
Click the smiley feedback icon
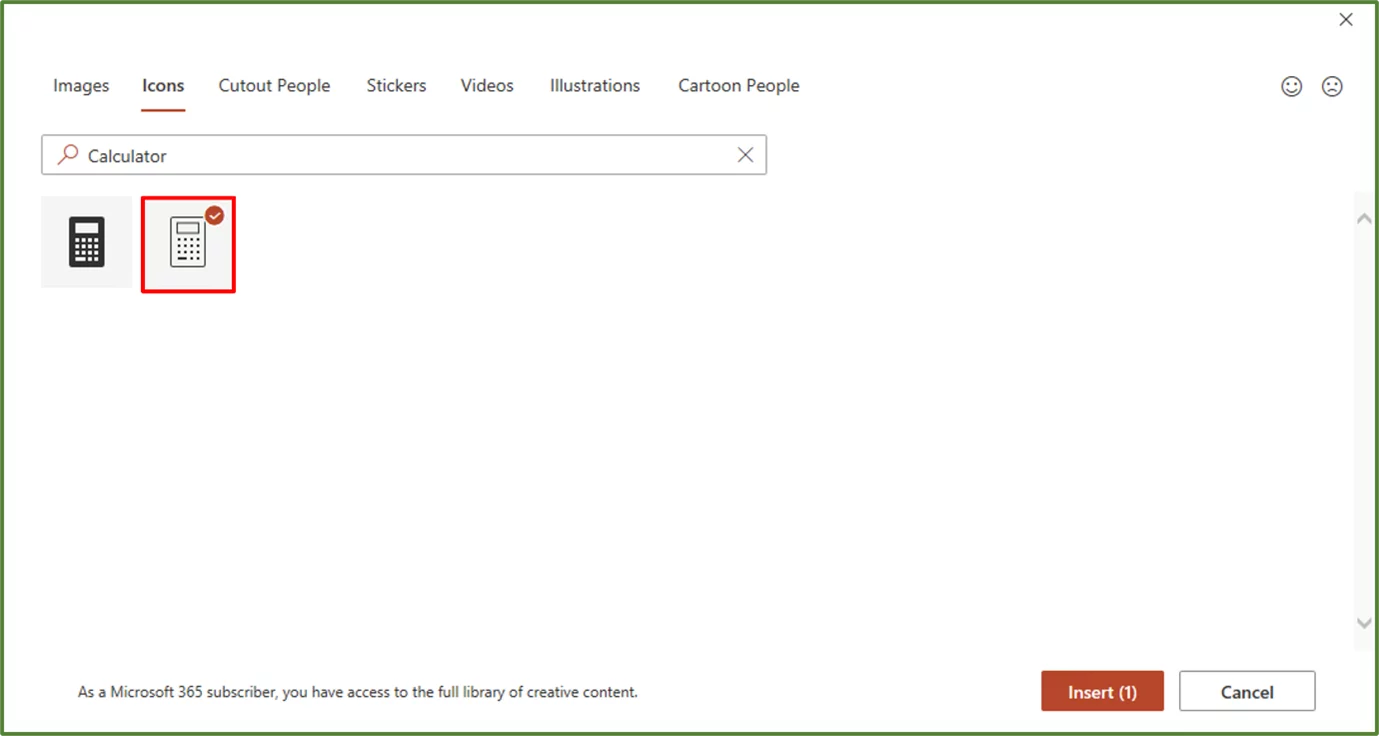click(x=1291, y=86)
